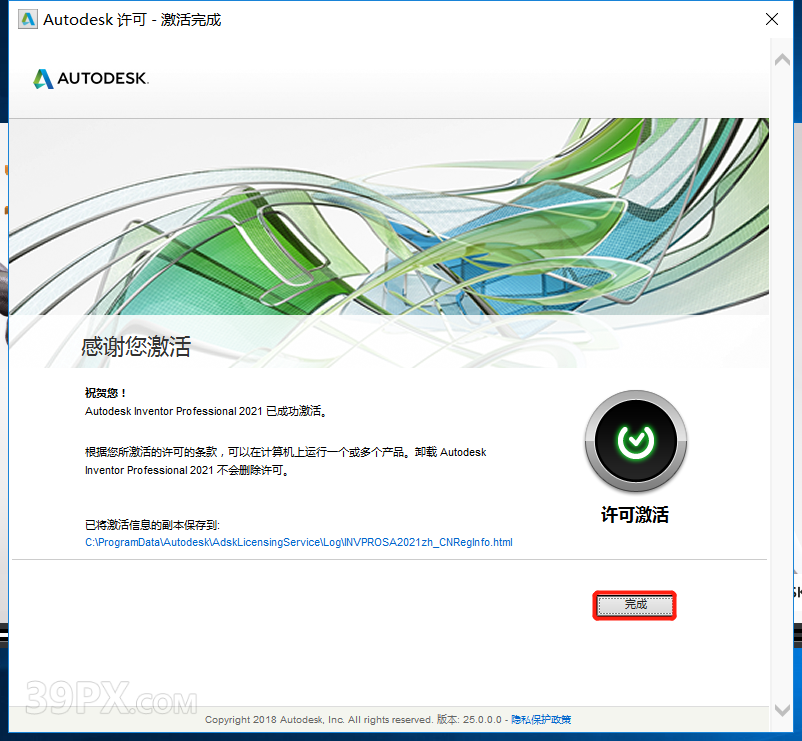Click the scroll up arrow of the dialog

782,60
